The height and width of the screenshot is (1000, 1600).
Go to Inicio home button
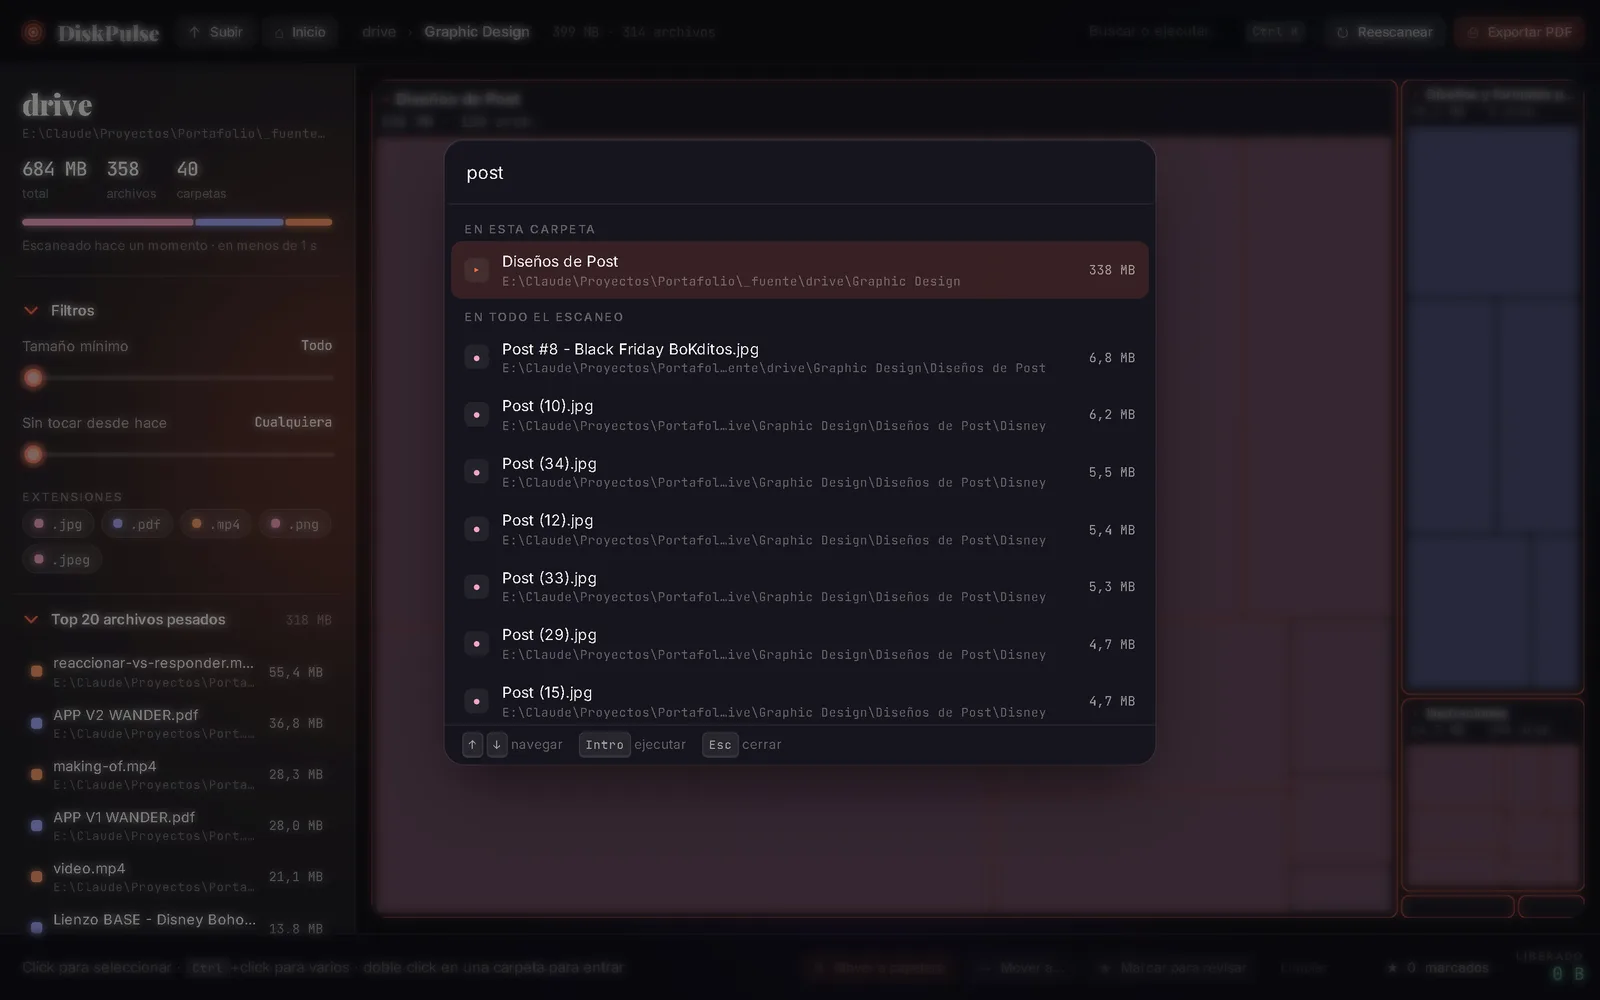click(300, 32)
